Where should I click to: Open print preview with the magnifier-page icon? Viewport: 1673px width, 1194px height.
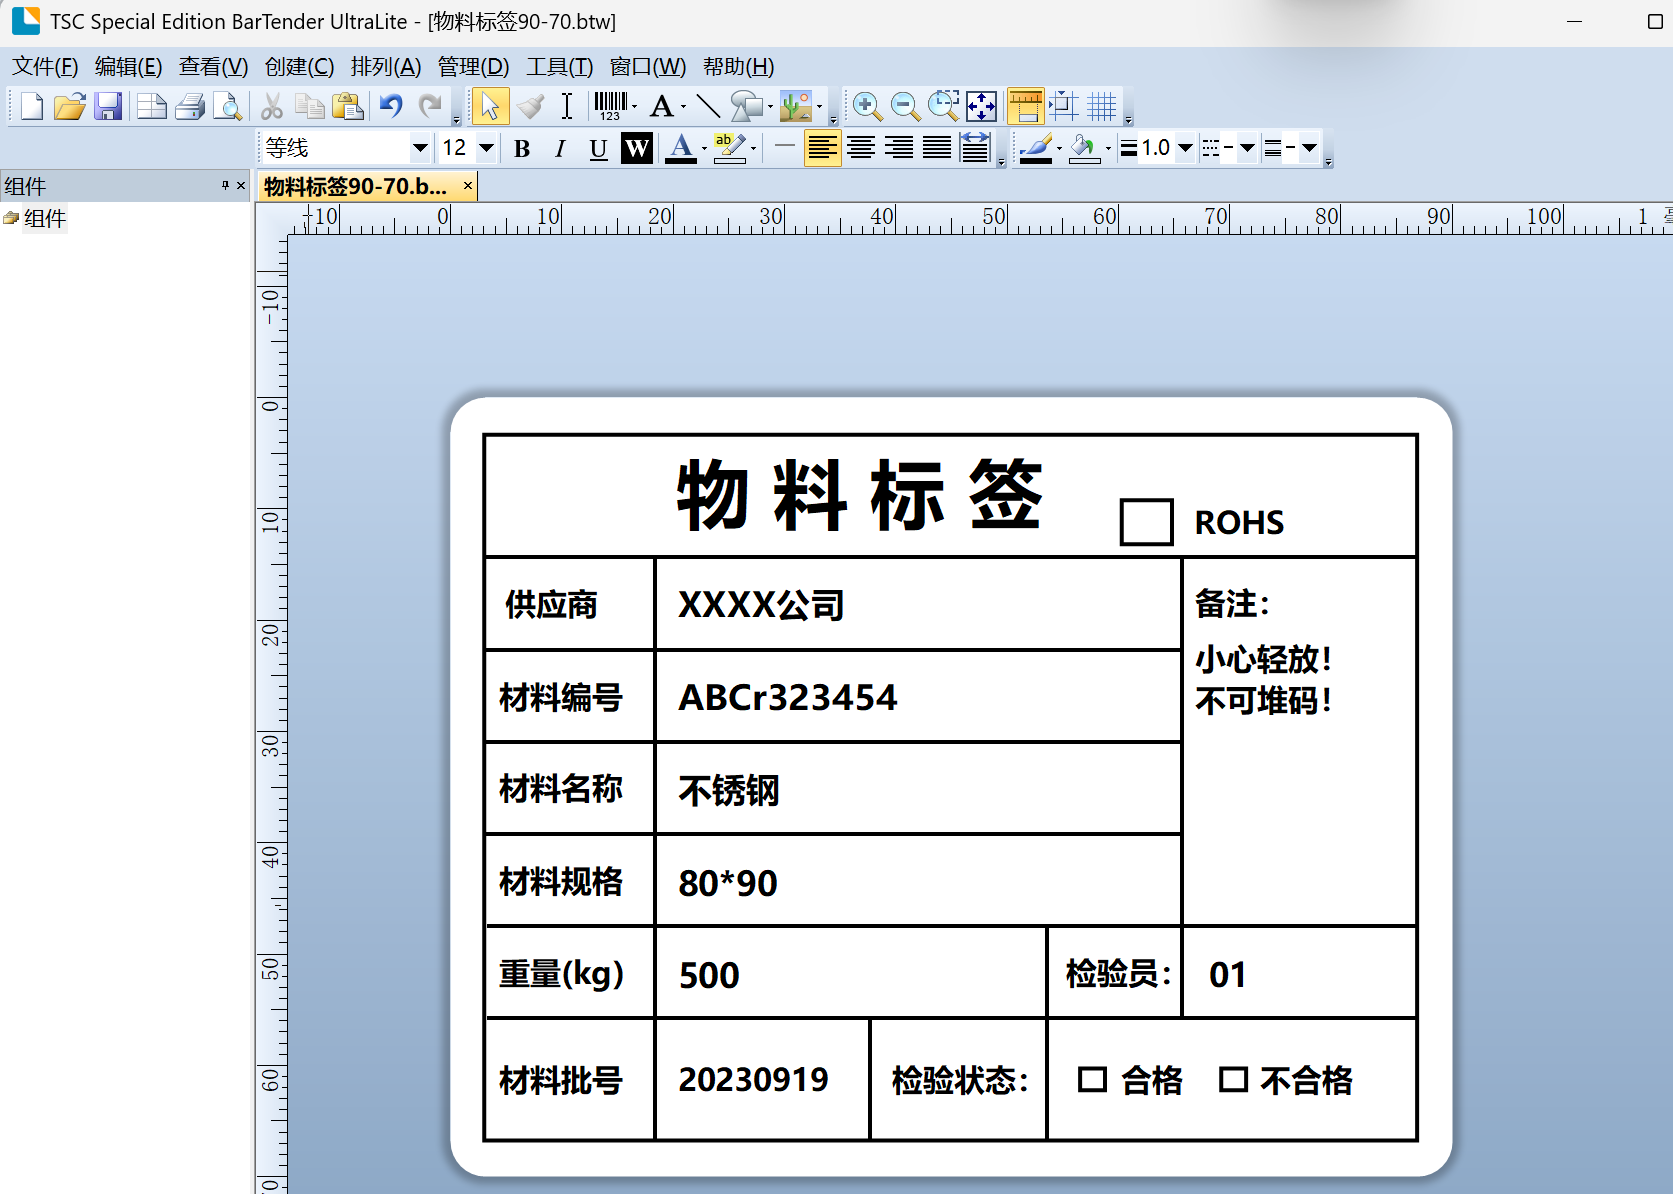pyautogui.click(x=228, y=106)
